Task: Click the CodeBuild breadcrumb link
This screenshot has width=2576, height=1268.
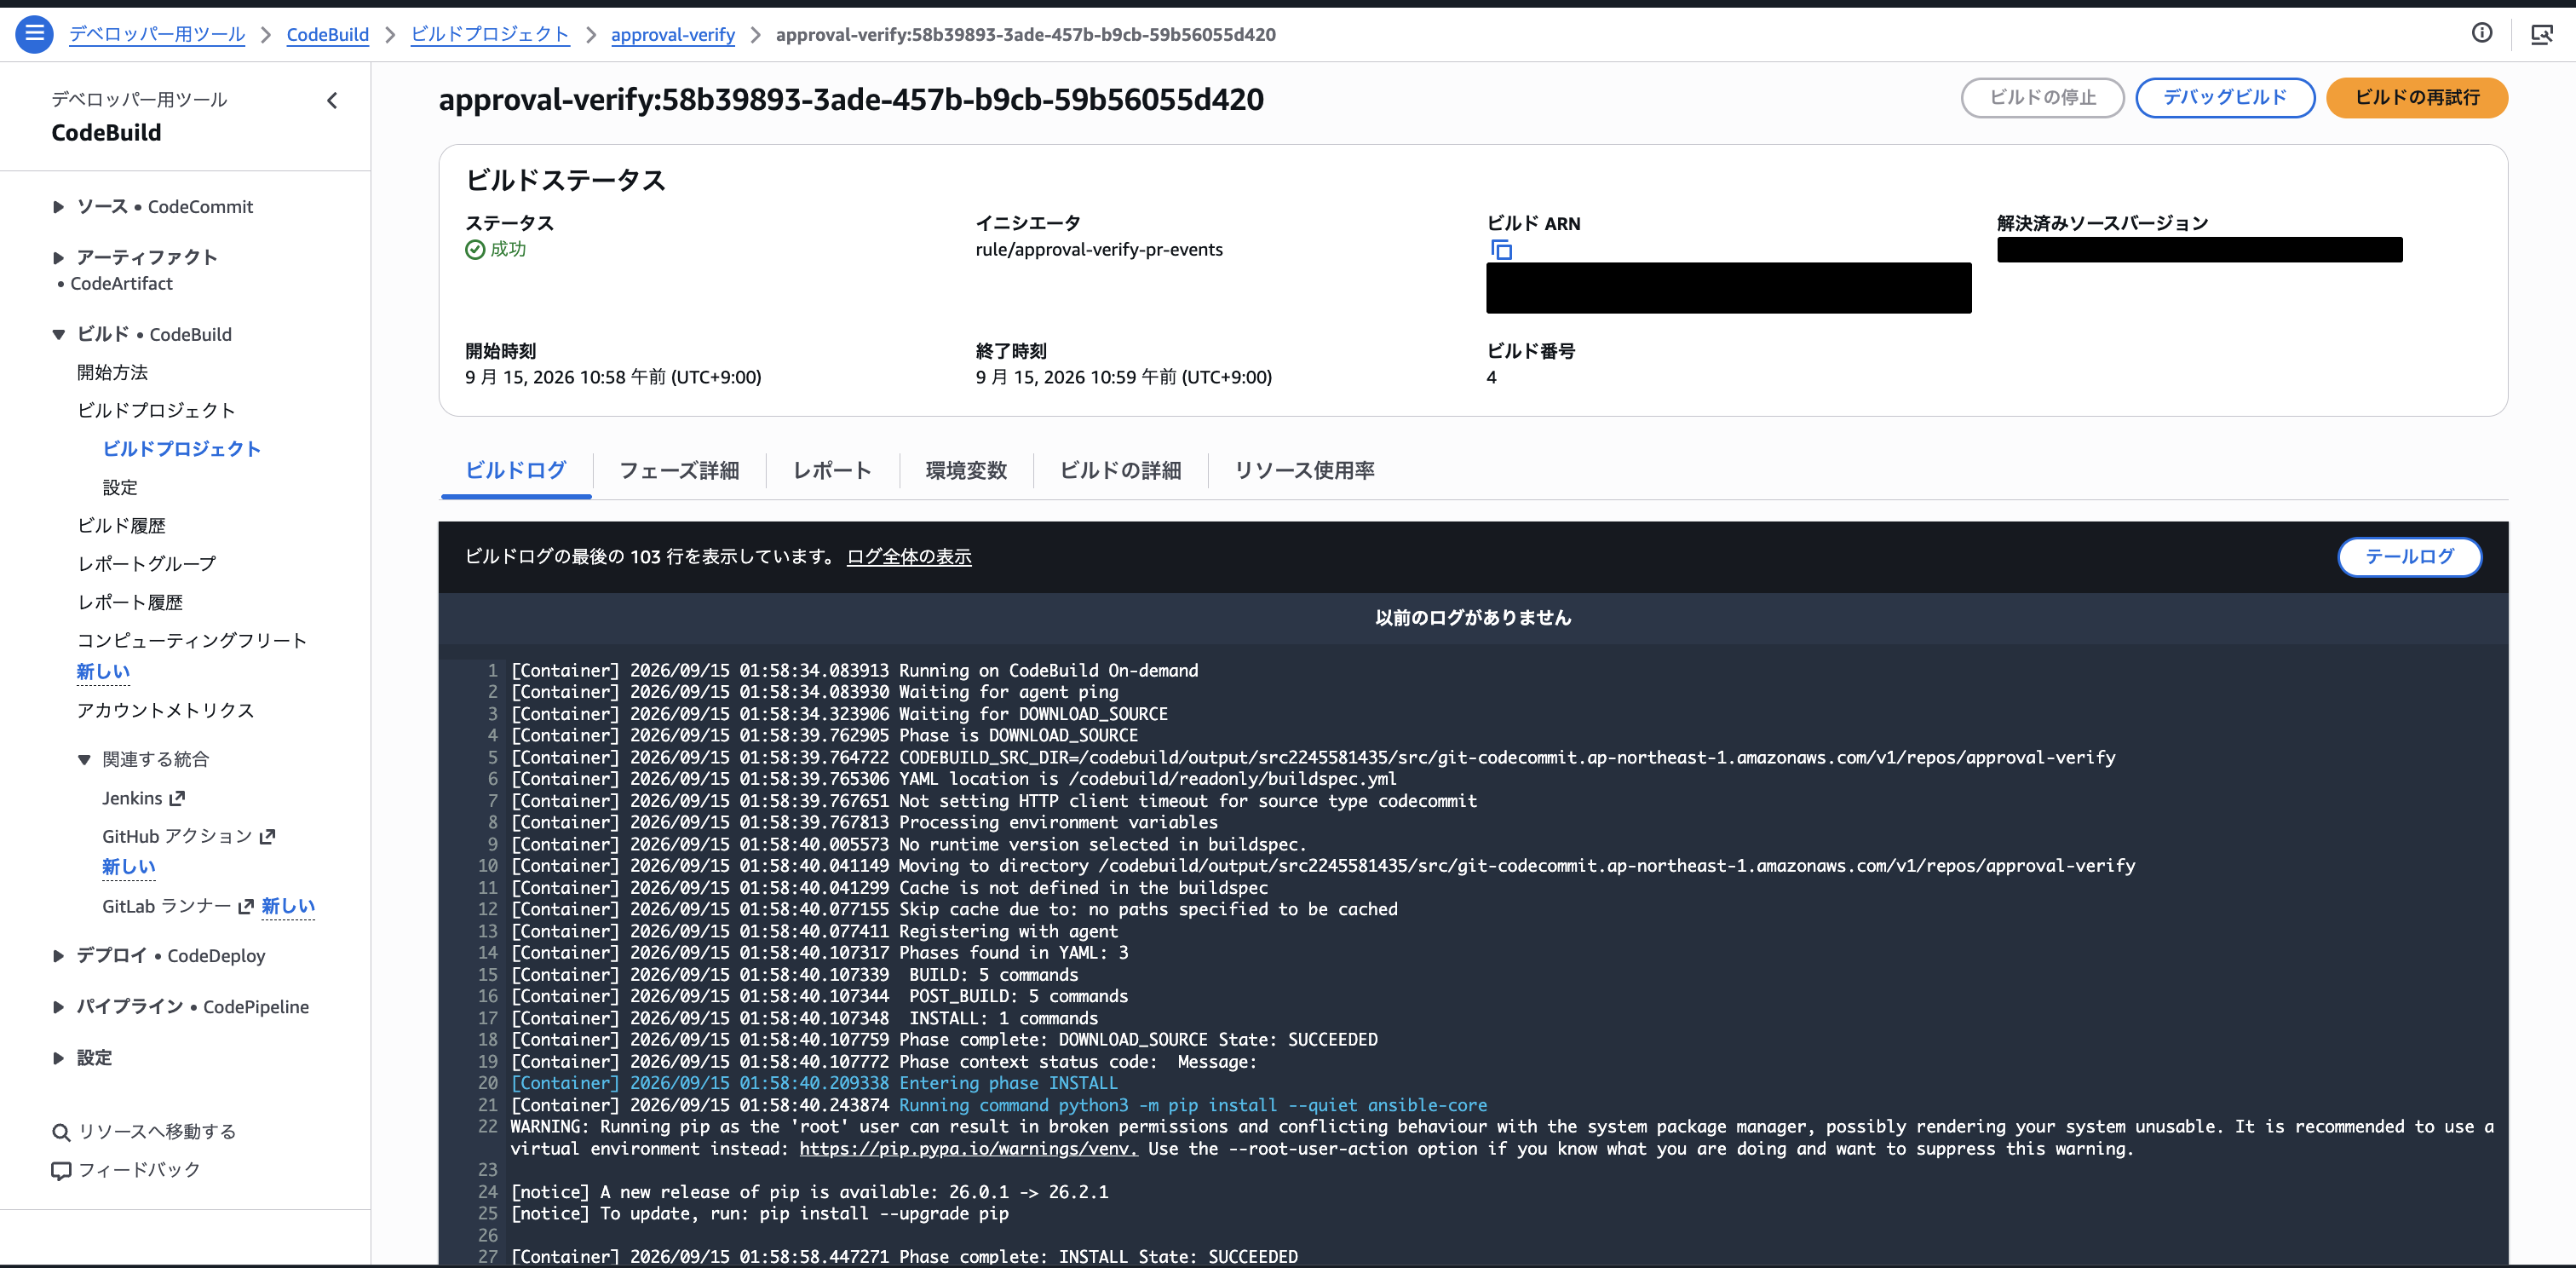Action: point(328,35)
